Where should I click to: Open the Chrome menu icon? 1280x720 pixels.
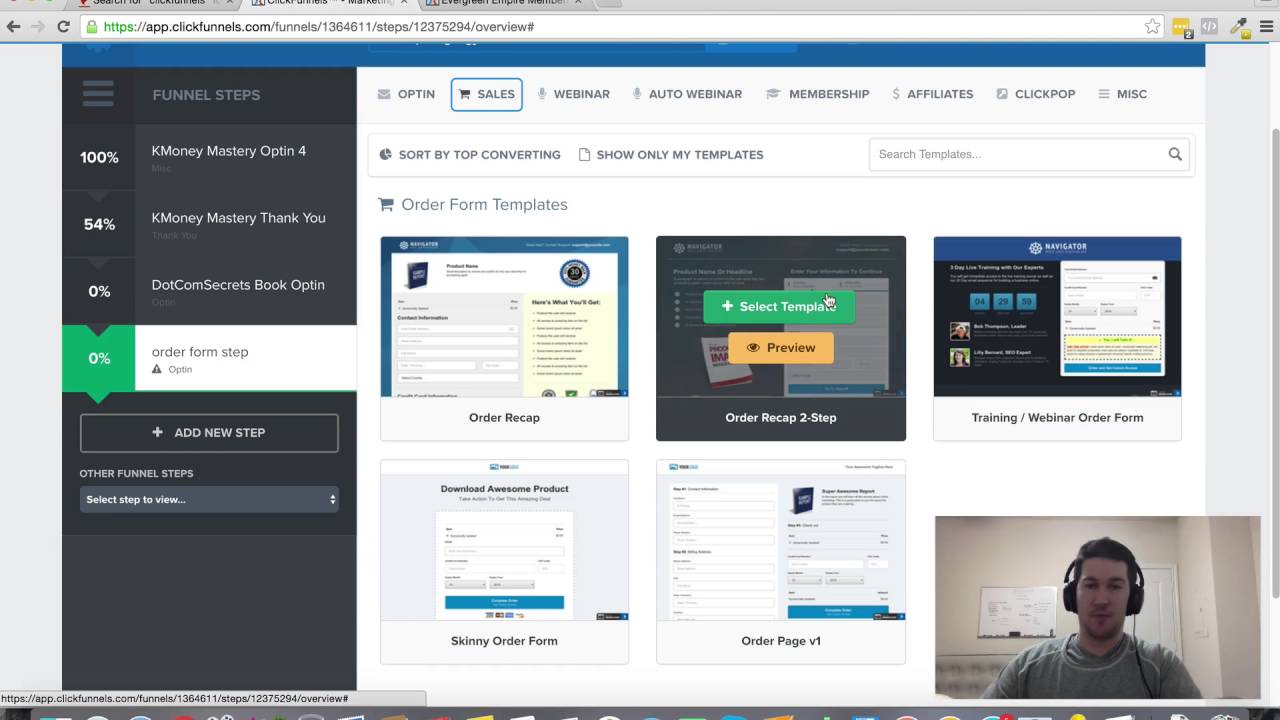(1265, 27)
